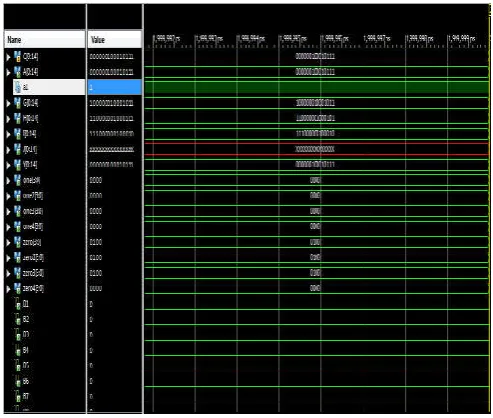Click the wire icon beside signal B6

pos(18,381)
